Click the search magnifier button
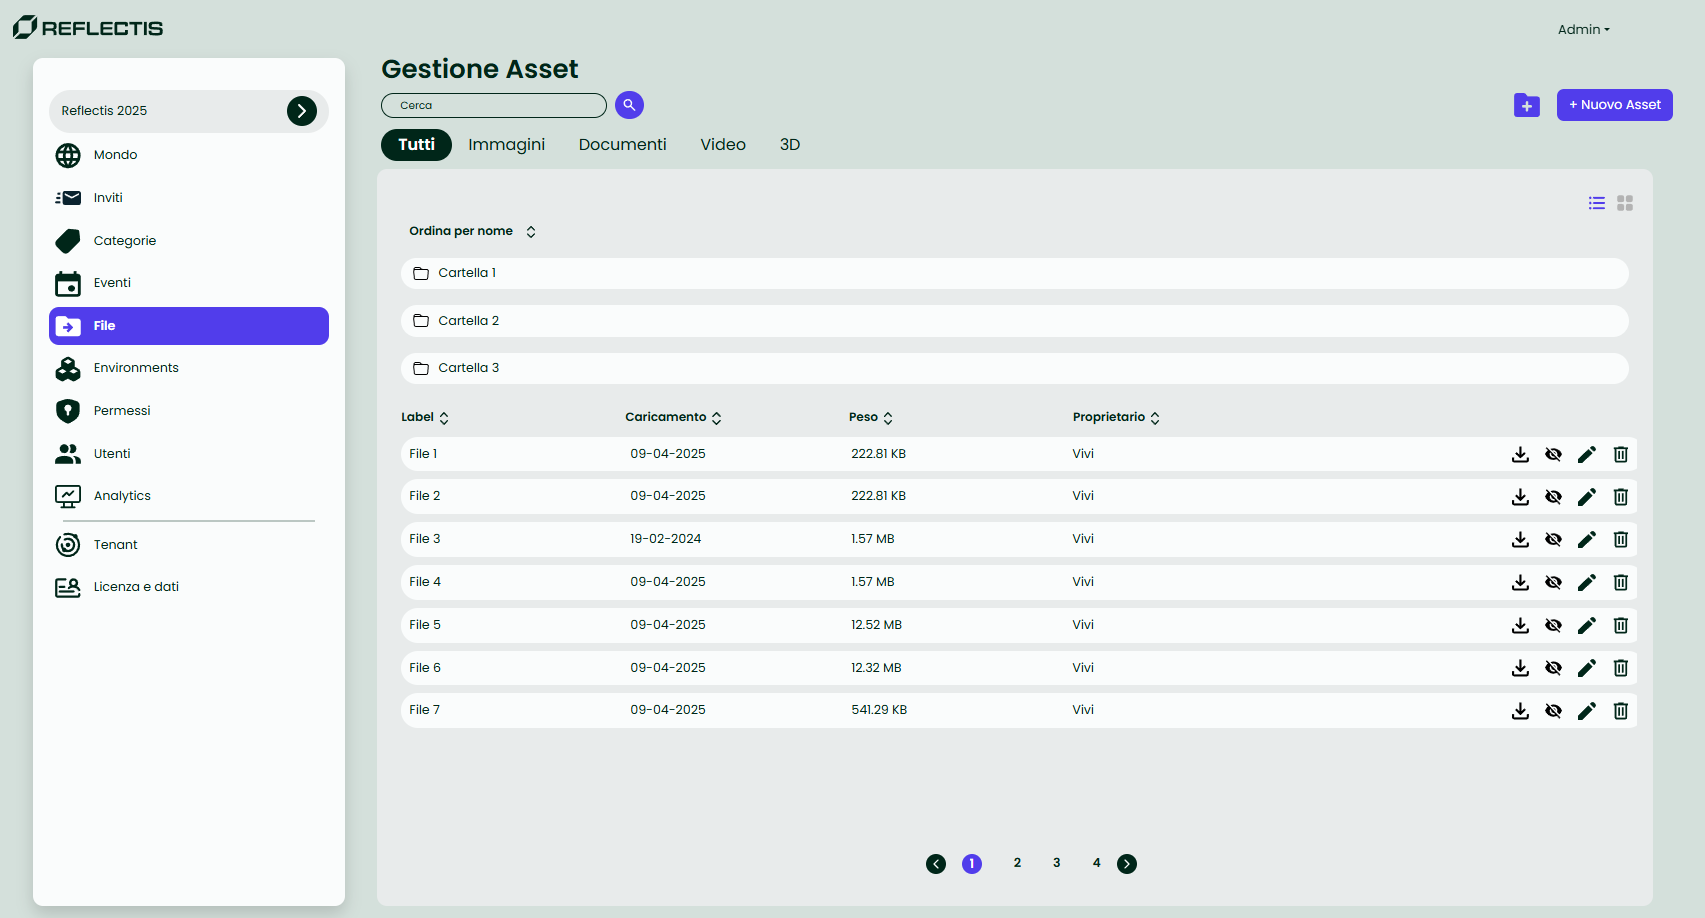Viewport: 1705px width, 918px height. [629, 105]
